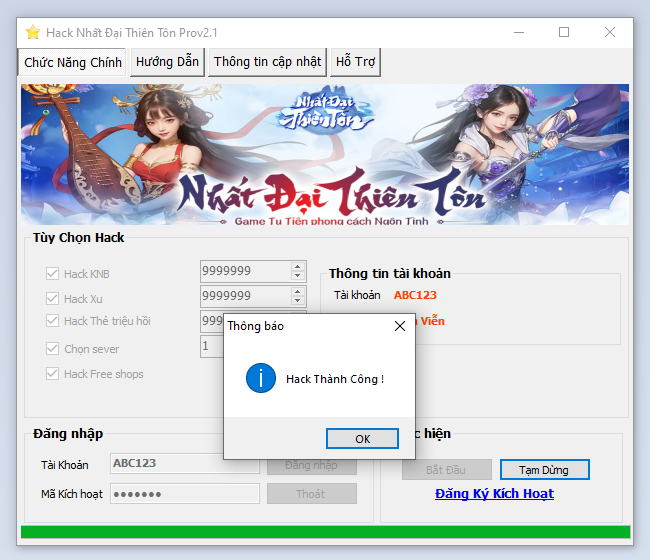Click the Tạm Dừng button
The image size is (650, 560).
pyautogui.click(x=545, y=470)
